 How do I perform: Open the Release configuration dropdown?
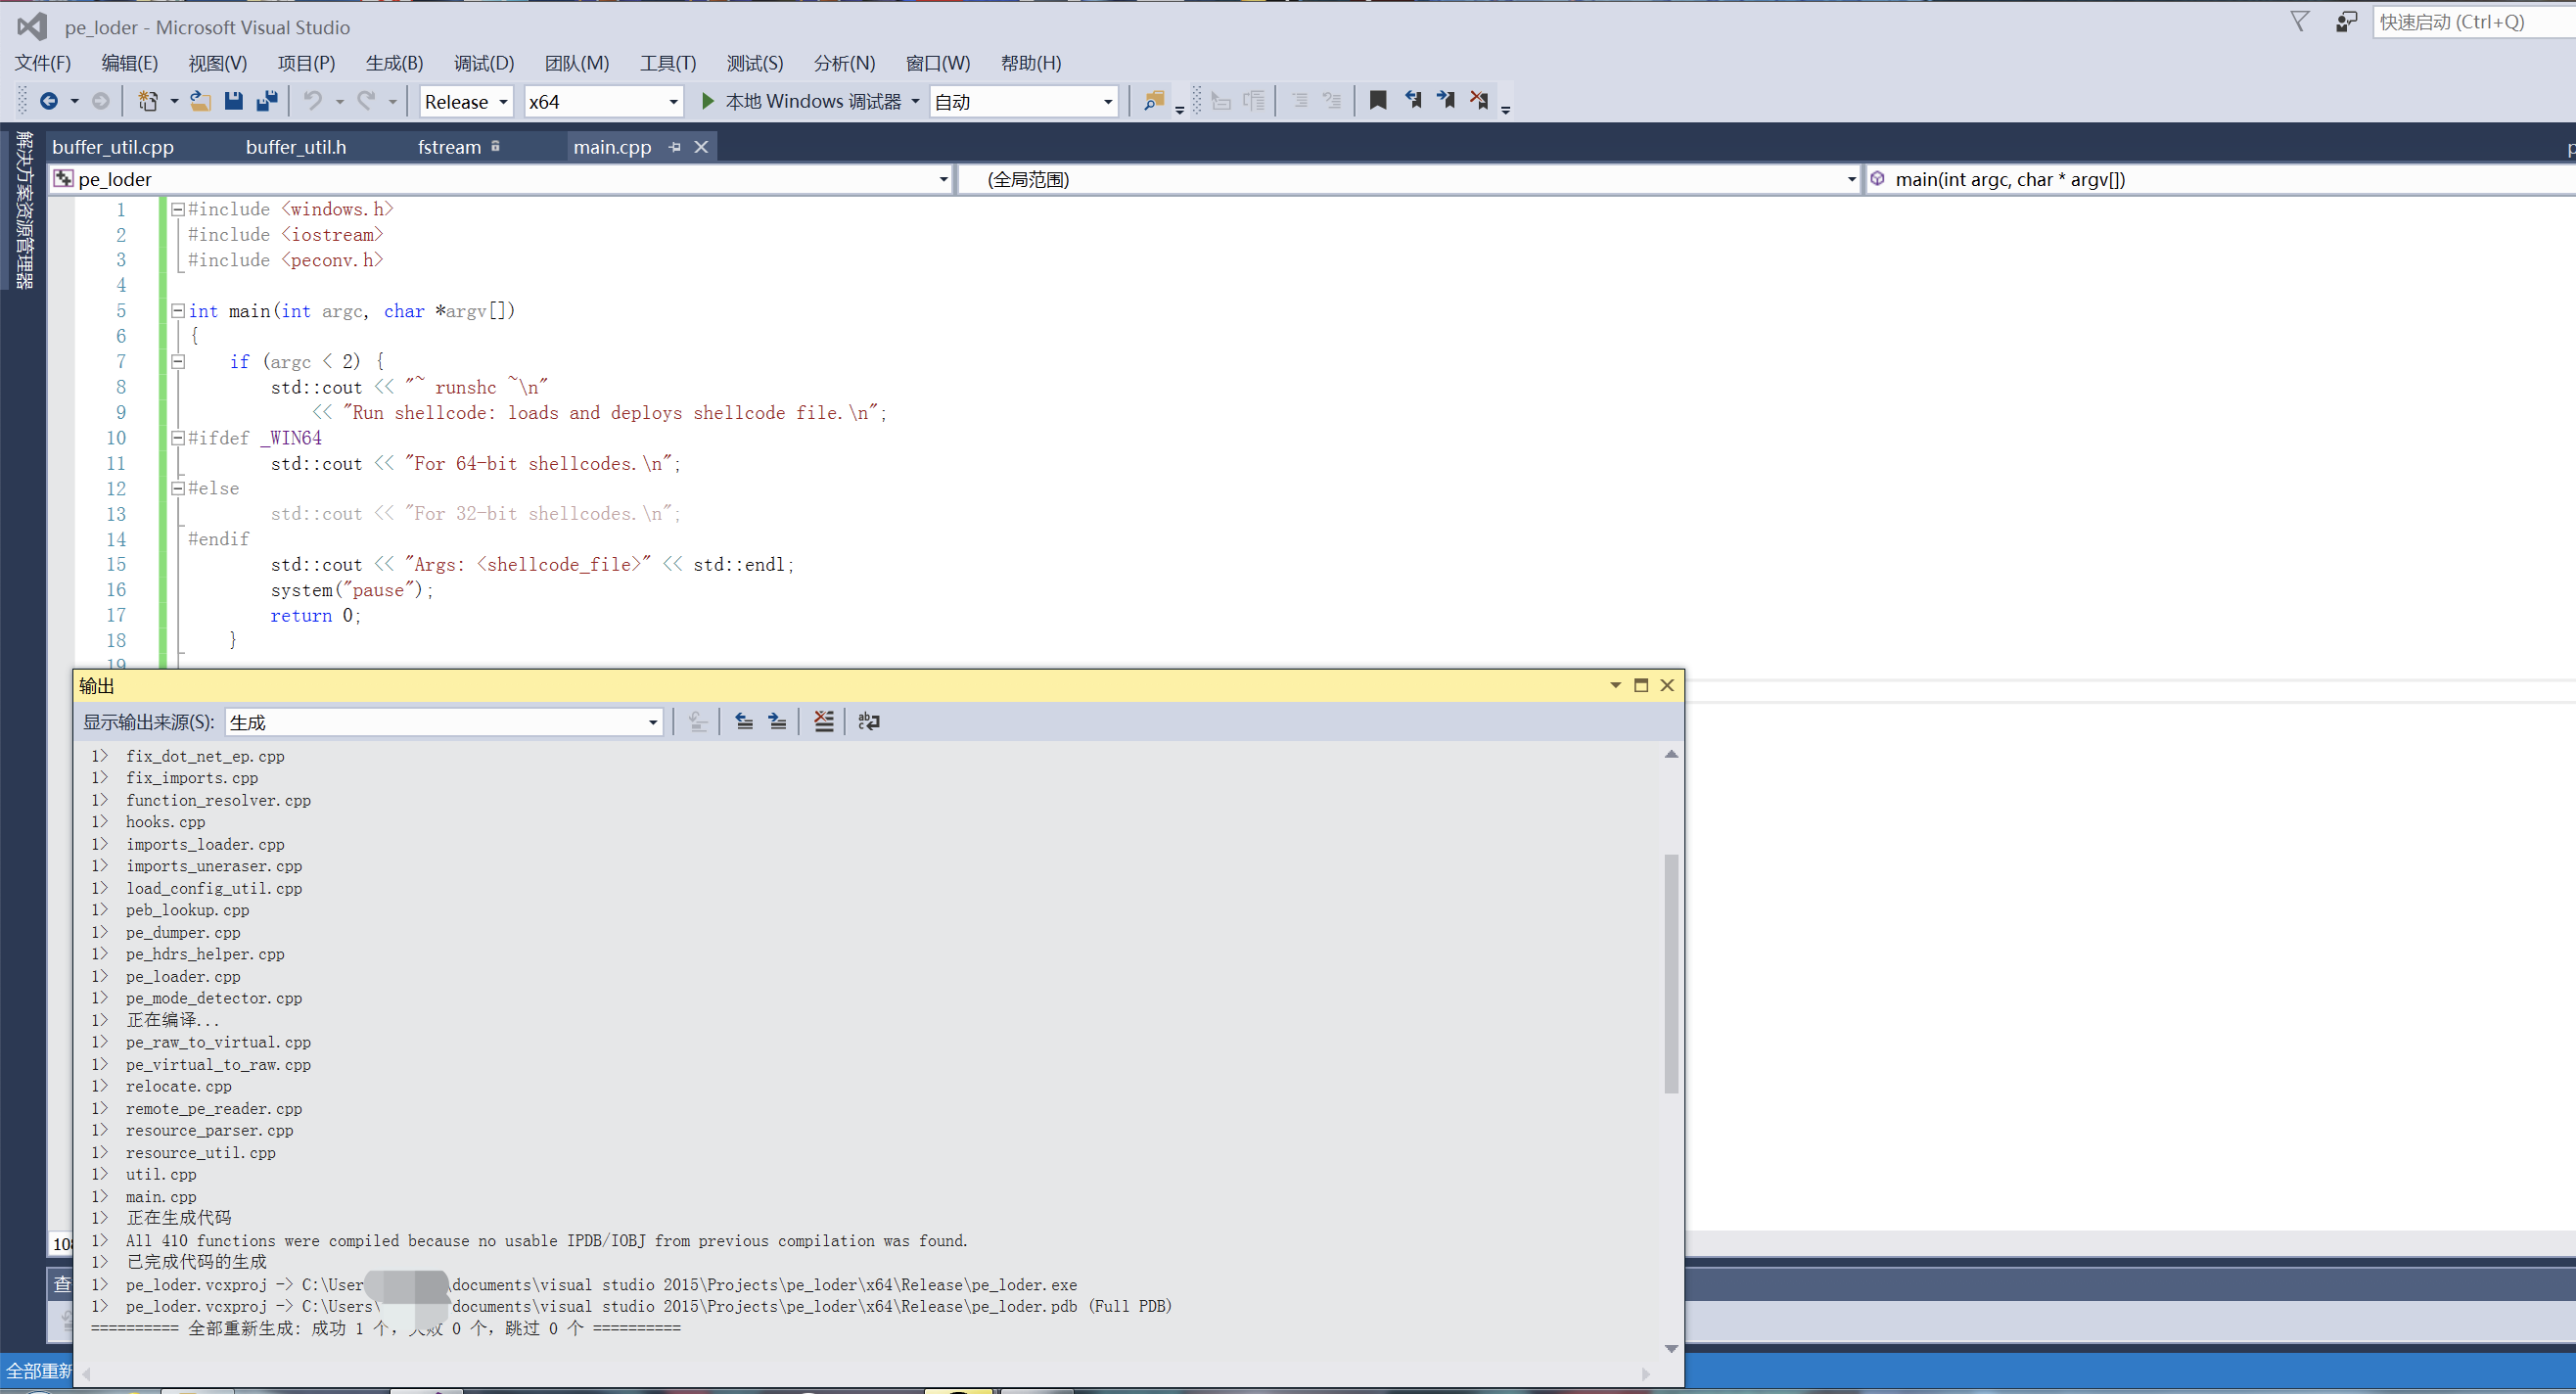[503, 101]
